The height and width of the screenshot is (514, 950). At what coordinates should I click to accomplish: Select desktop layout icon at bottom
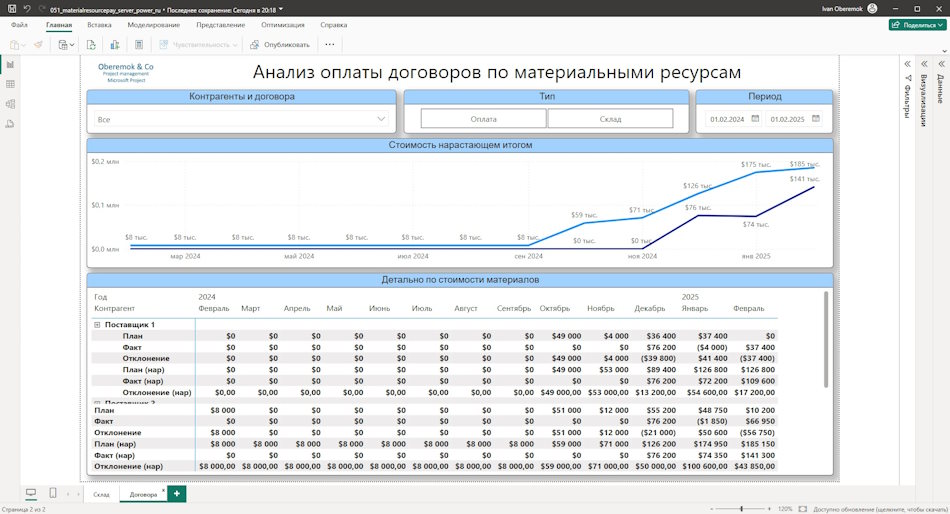(31, 493)
